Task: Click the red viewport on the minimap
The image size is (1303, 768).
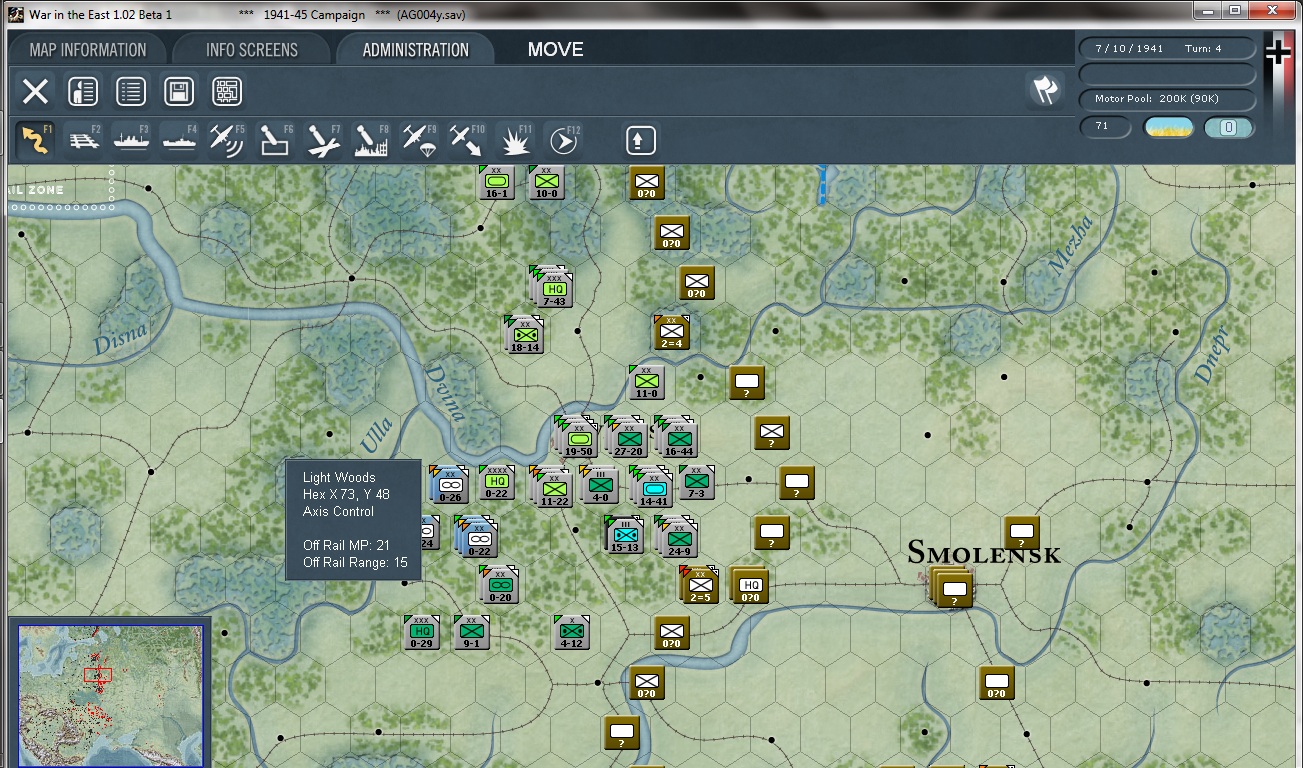Action: click(97, 675)
